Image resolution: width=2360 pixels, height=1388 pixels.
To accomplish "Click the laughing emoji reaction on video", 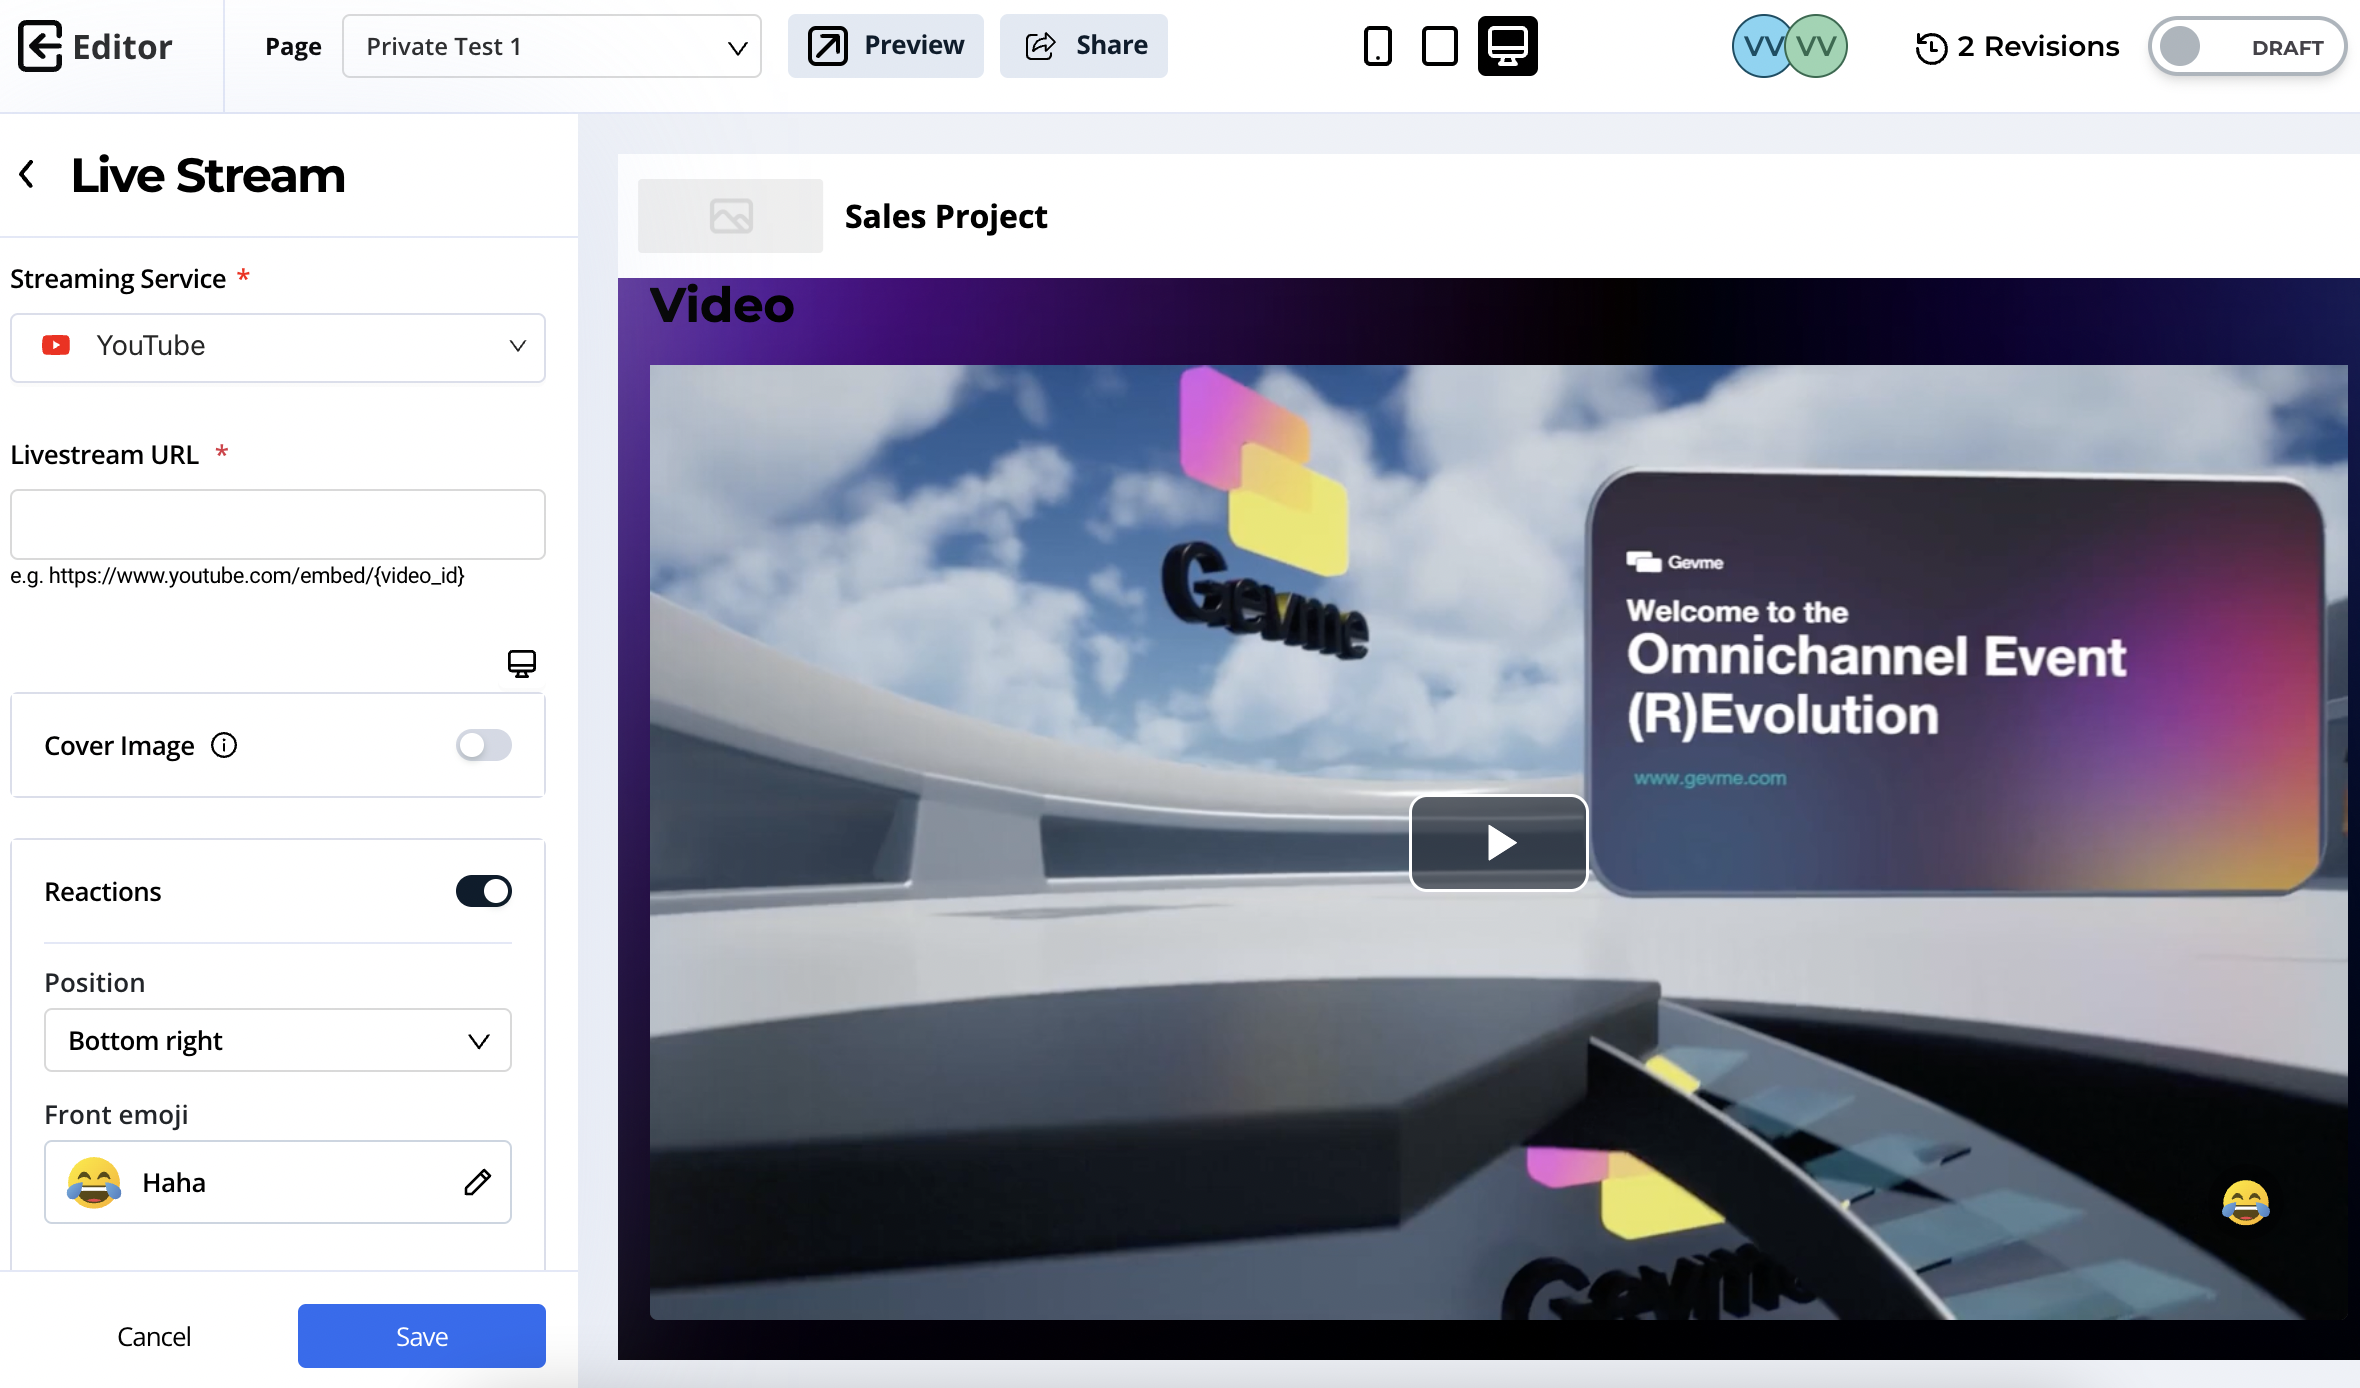I will tap(2245, 1202).
